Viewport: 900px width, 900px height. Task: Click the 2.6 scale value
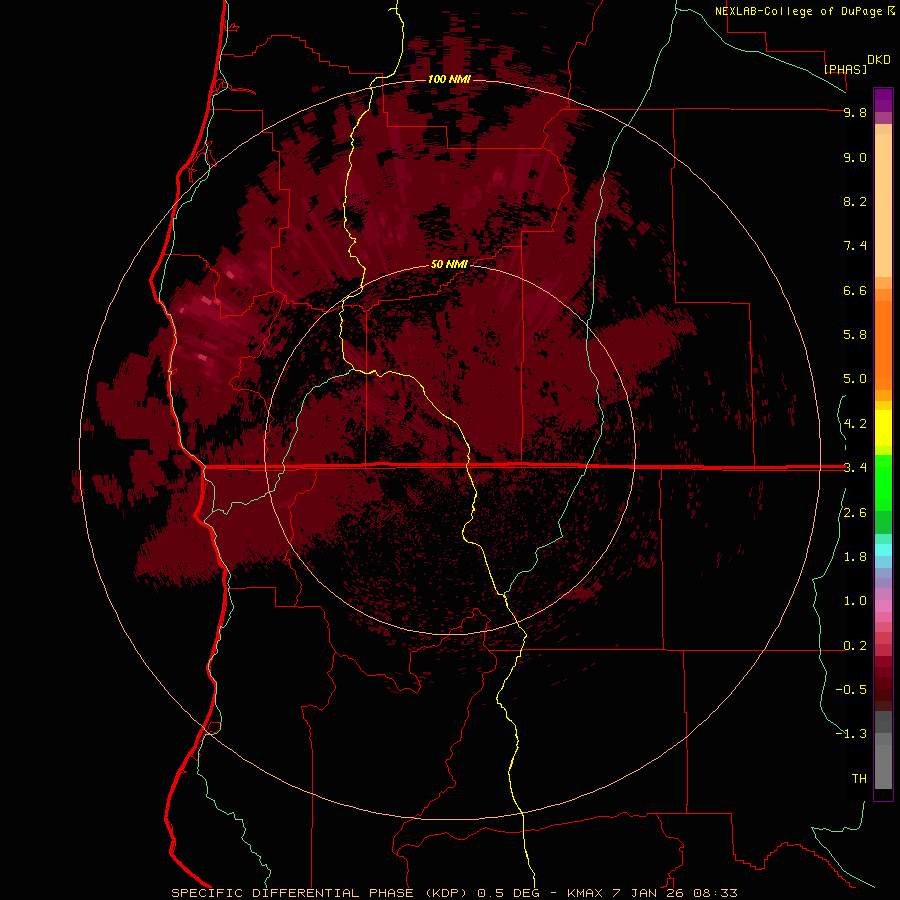(x=855, y=513)
